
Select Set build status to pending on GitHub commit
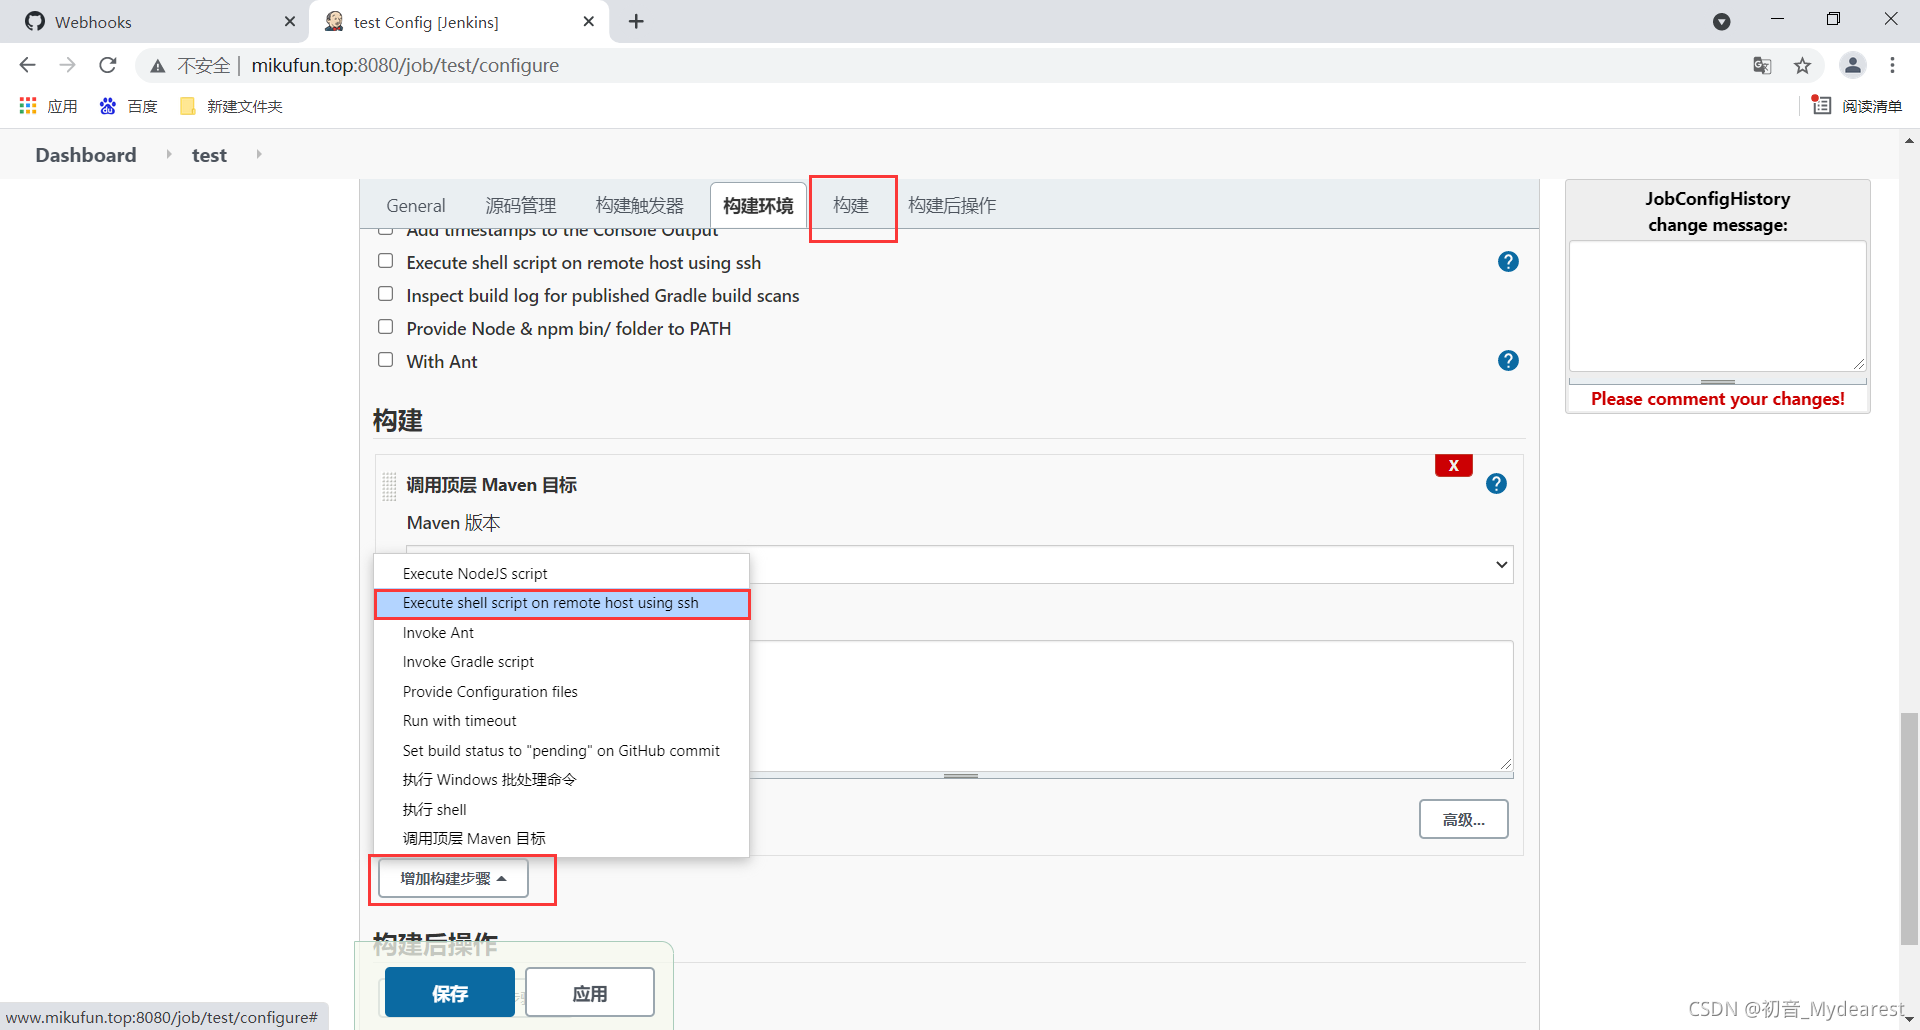(561, 751)
